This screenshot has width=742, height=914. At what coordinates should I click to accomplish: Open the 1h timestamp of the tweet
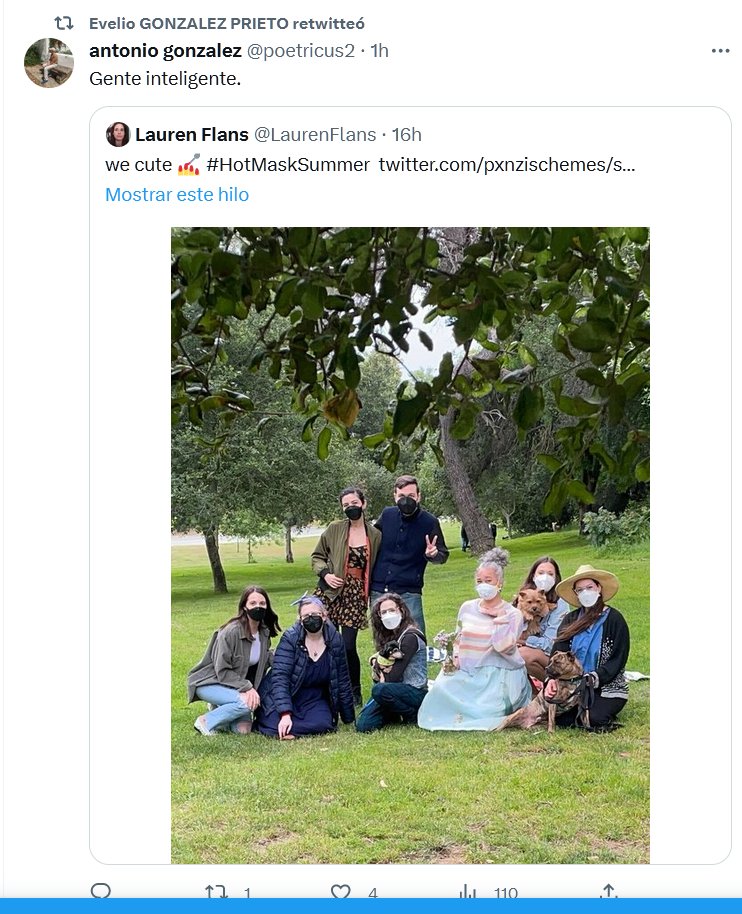click(x=380, y=51)
